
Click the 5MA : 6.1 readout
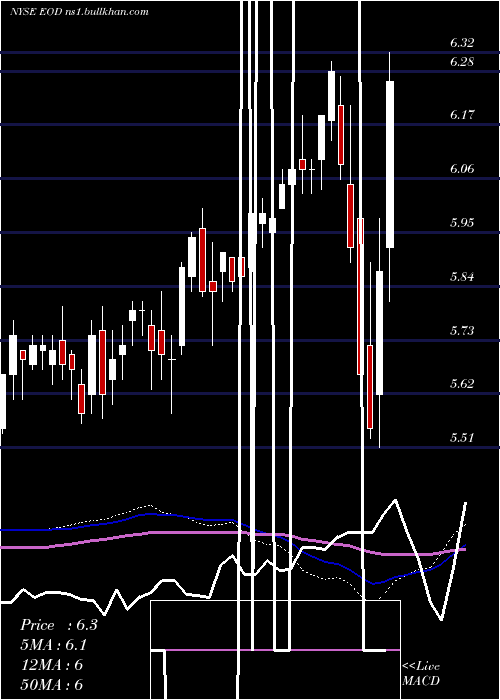pos(53,645)
